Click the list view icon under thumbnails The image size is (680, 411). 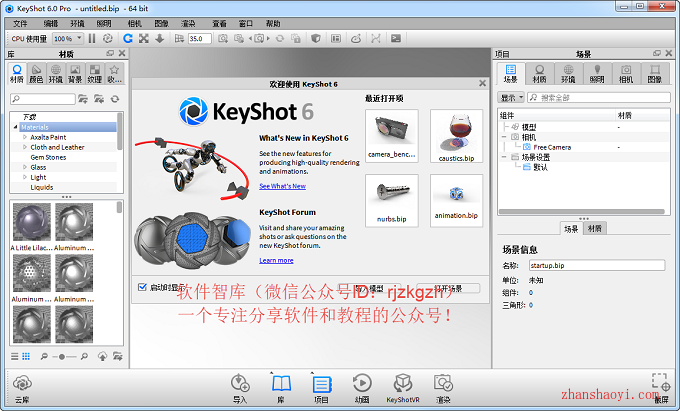(15, 356)
